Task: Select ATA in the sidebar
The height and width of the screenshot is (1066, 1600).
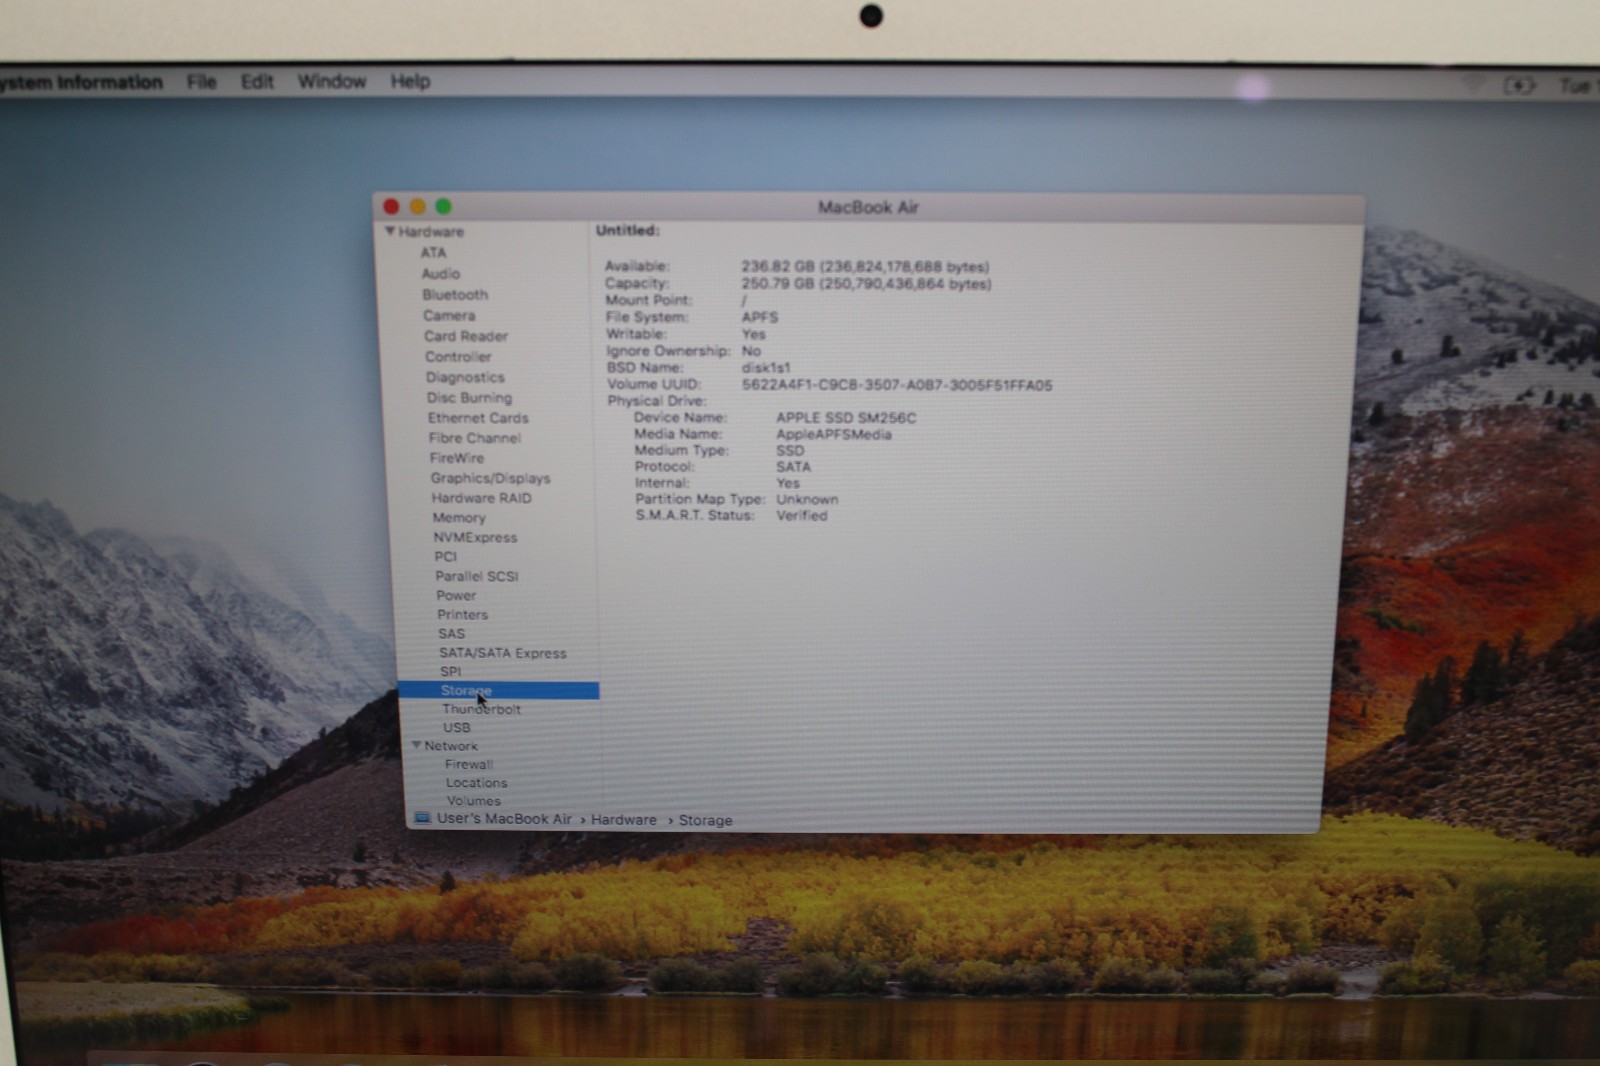Action: (x=433, y=253)
